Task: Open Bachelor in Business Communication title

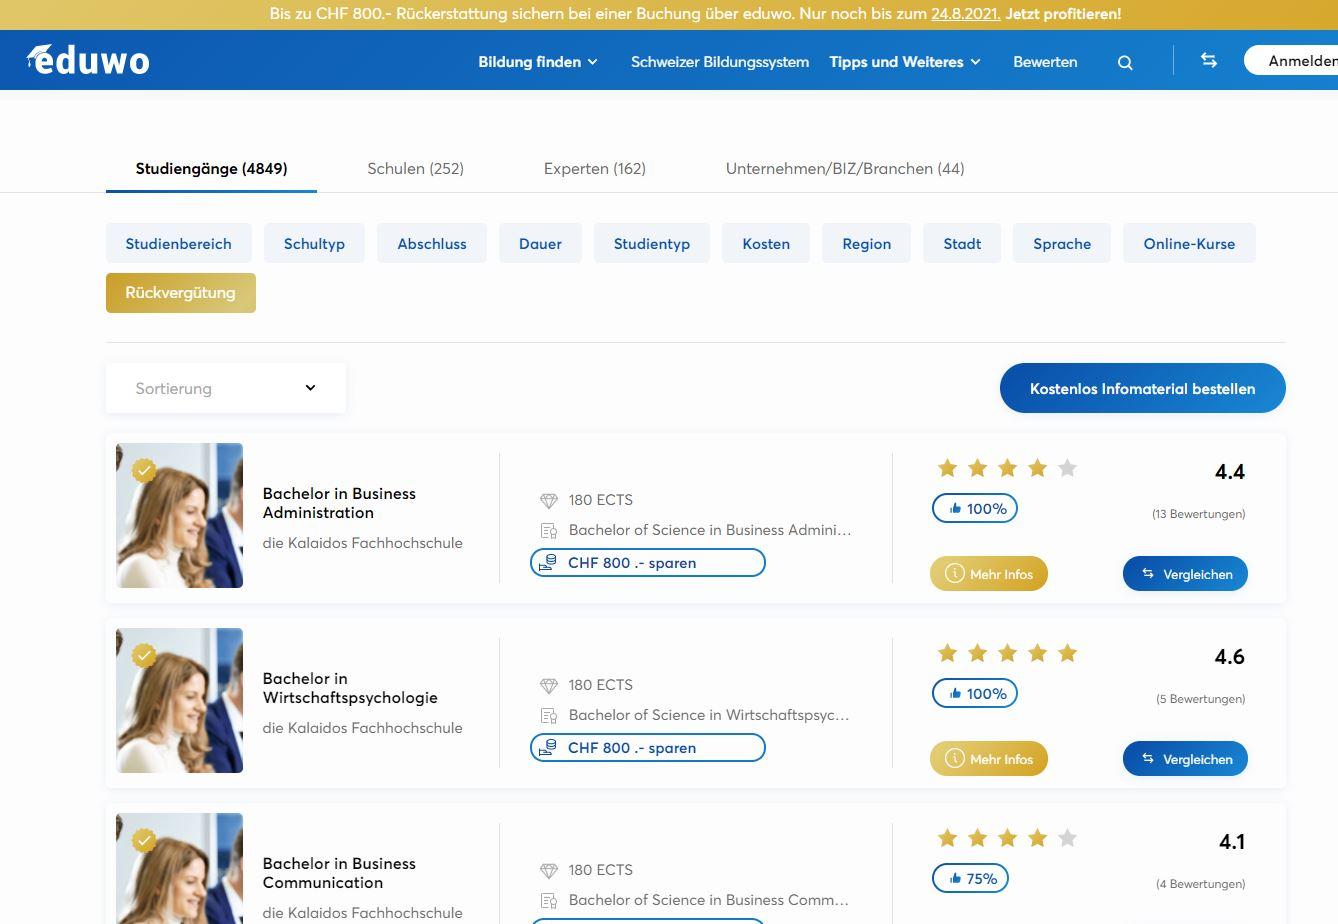Action: [339, 873]
